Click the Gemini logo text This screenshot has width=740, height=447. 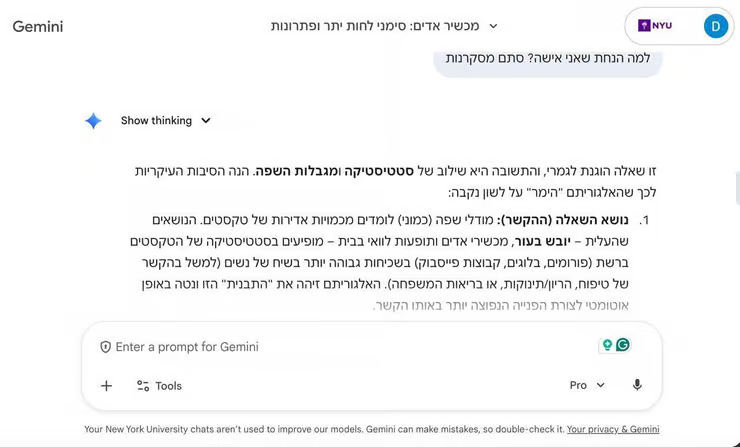coord(38,26)
